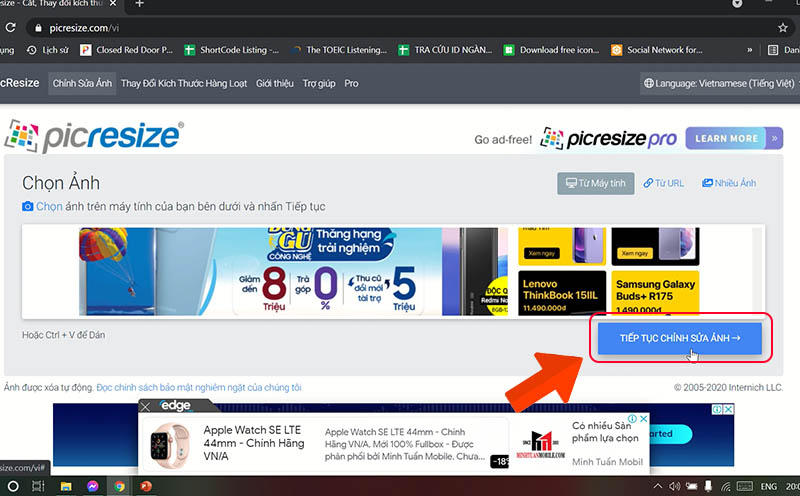The image size is (800, 496).
Task: Switch to Chrome on the taskbar
Action: pos(119,486)
